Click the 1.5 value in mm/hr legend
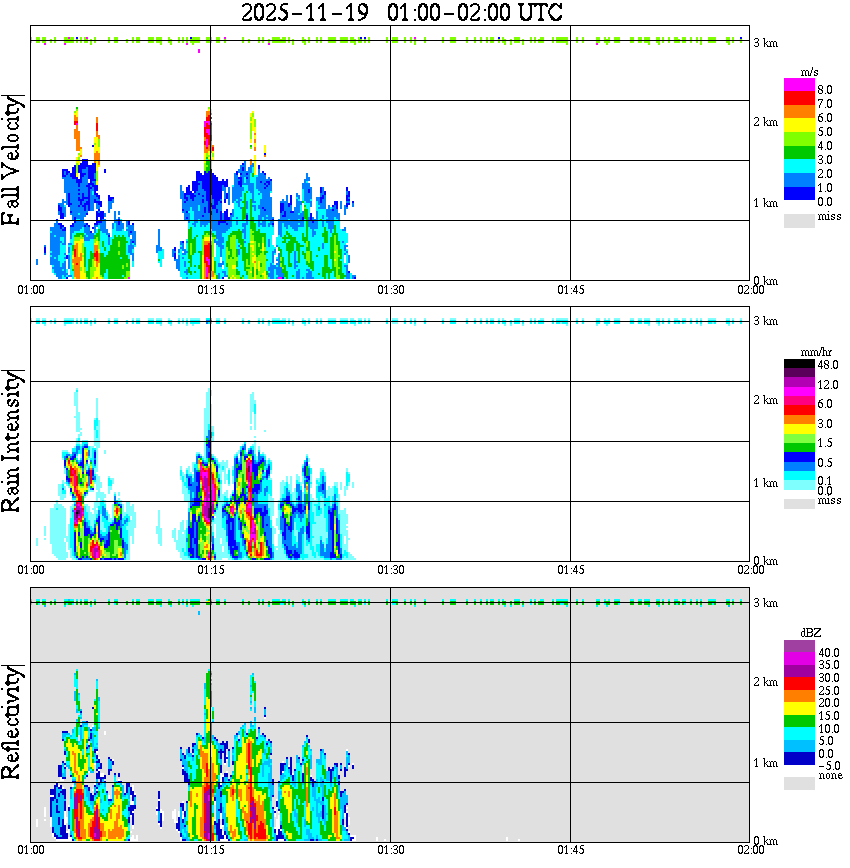The width and height of the screenshot is (850, 868). pos(825,443)
